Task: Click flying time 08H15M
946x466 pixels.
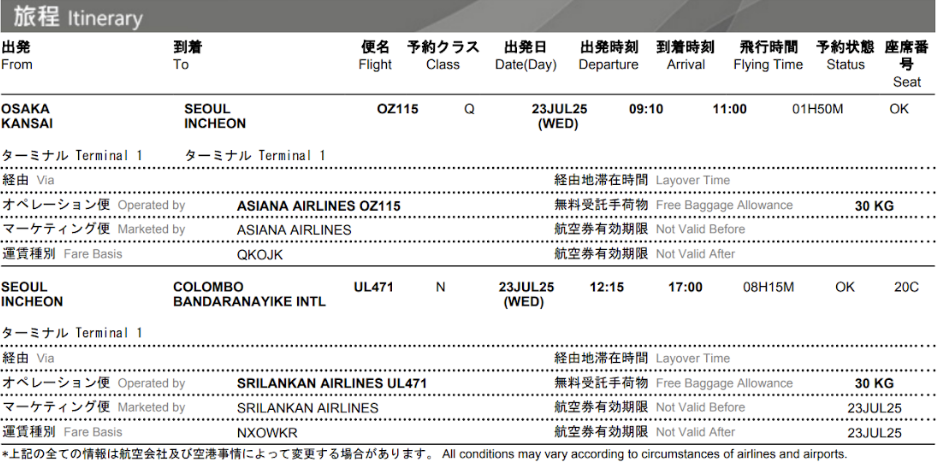Action: pos(768,287)
